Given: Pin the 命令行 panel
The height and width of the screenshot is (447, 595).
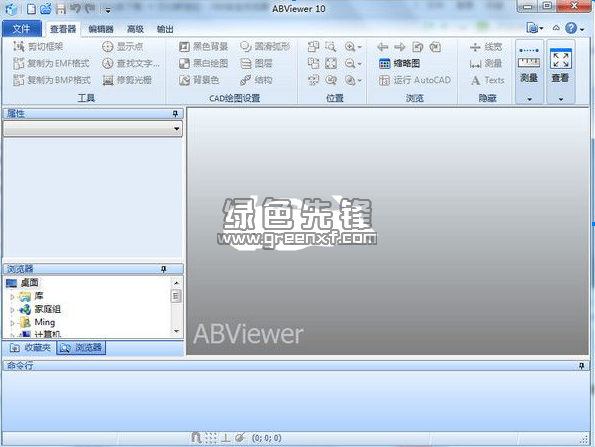Looking at the screenshot, I should coord(582,366).
